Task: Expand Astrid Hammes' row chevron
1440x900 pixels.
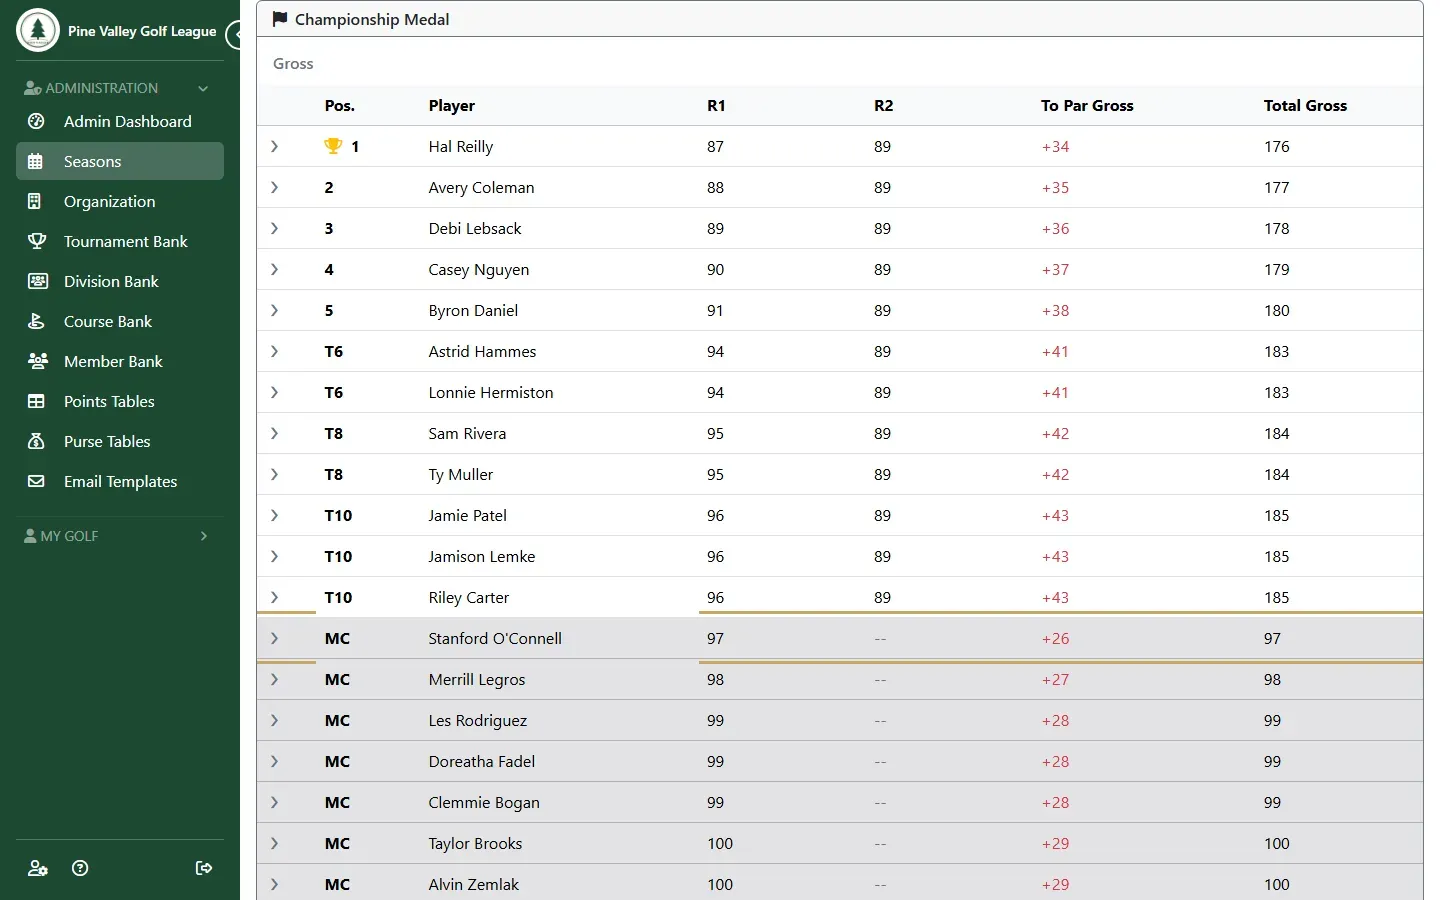Action: tap(274, 351)
